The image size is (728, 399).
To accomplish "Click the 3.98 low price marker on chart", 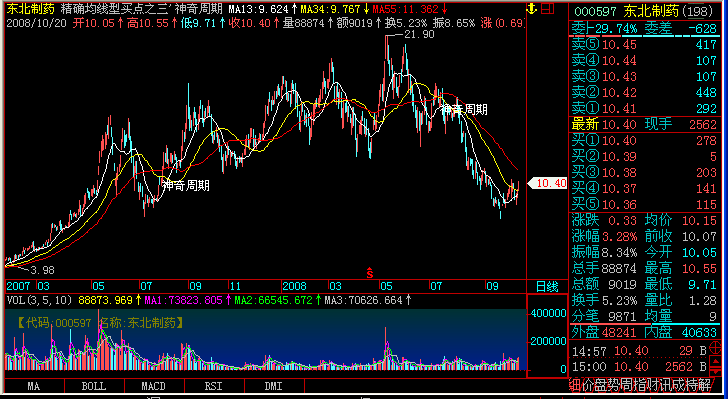I will 42,270.
